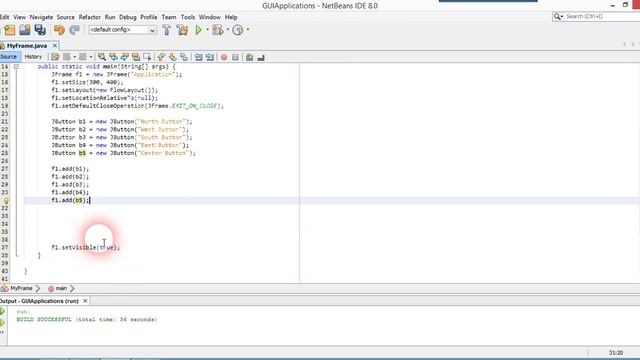Open Profile Project dropdown arrow
Viewport: 640px width, 360px height.
[248, 29]
